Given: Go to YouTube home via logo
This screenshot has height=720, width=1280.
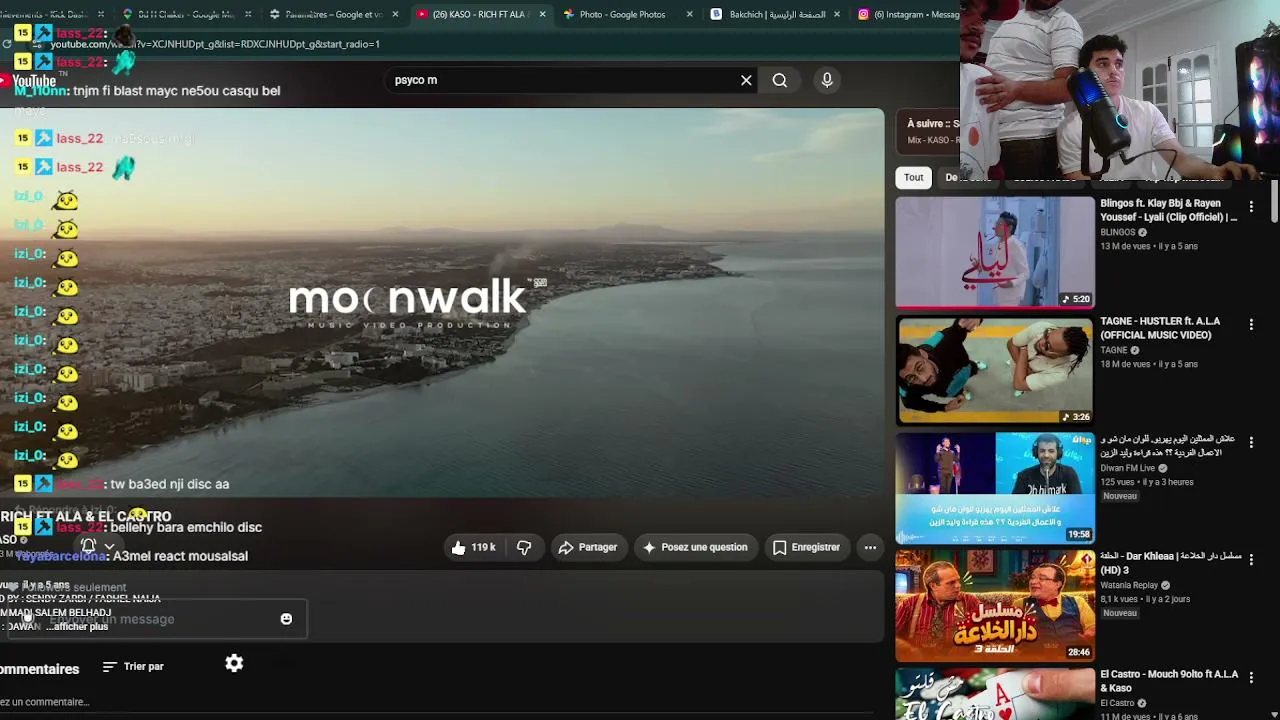Looking at the screenshot, I should (x=28, y=80).
